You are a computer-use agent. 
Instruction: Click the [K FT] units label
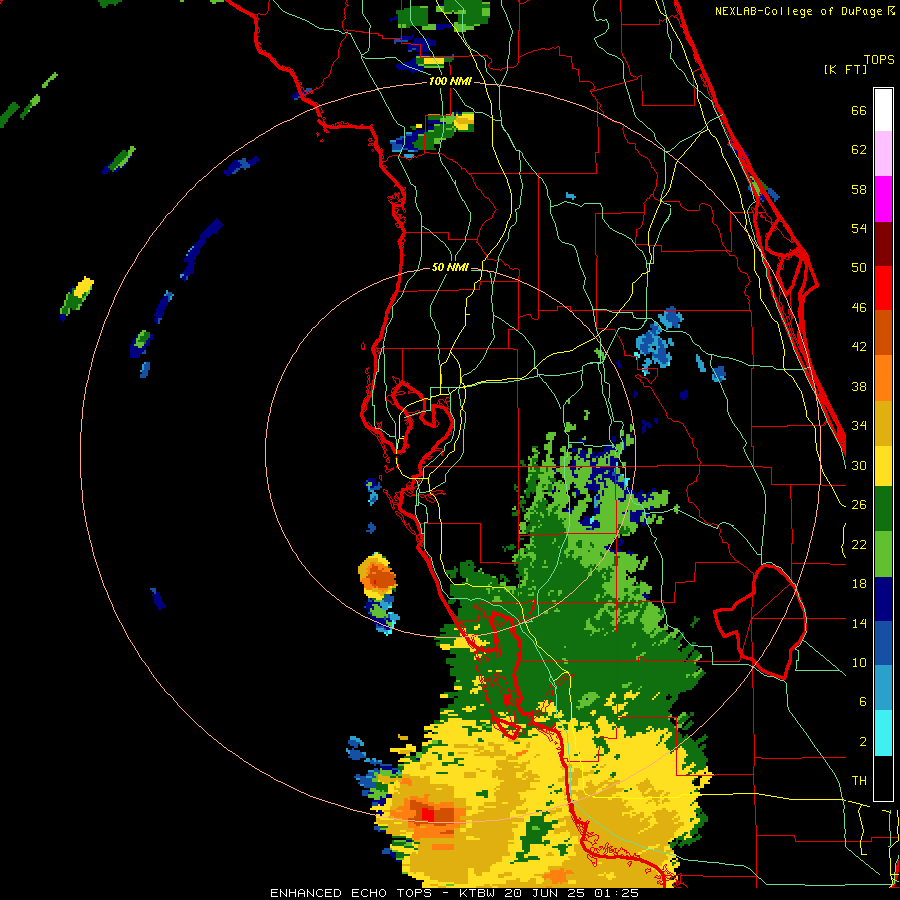845,70
